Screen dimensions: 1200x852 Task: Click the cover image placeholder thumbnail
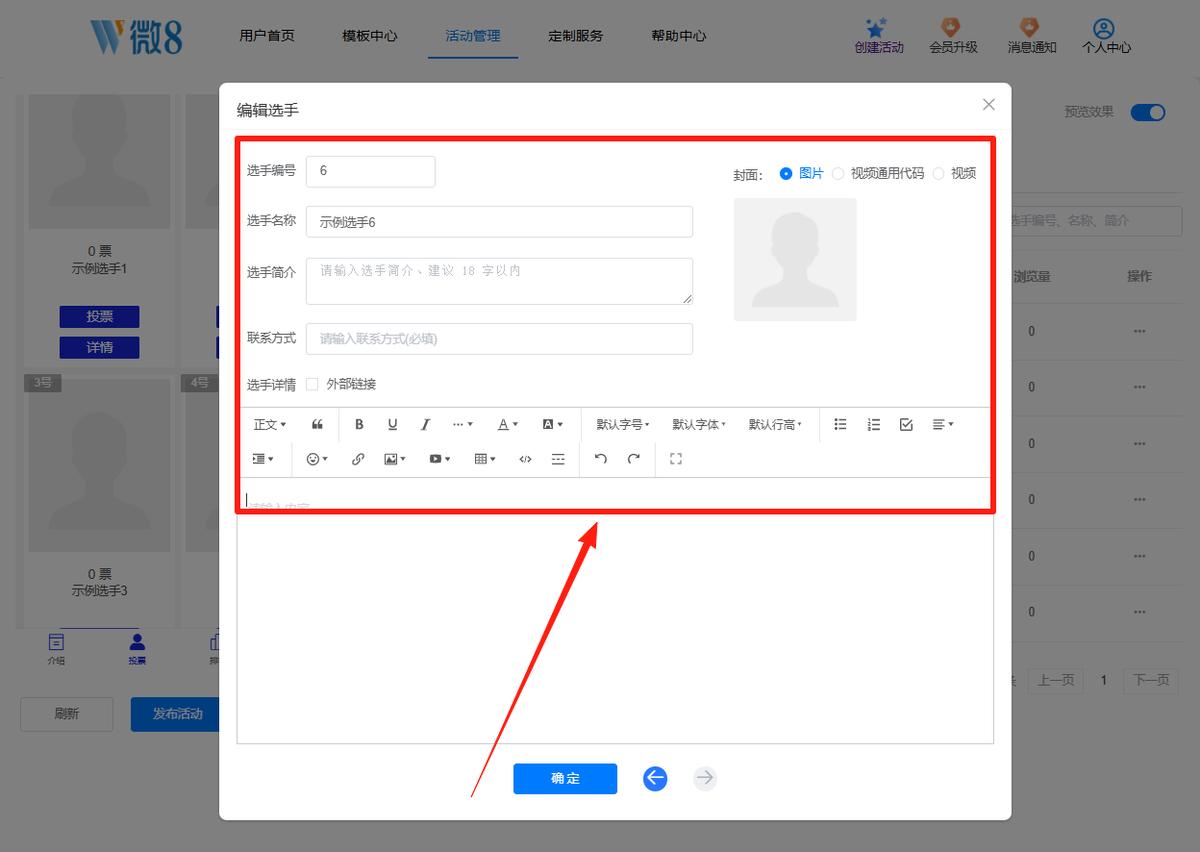[795, 259]
